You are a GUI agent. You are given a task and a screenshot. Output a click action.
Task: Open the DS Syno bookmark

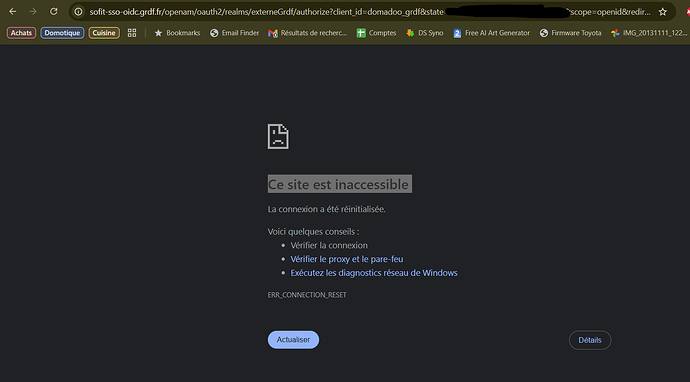coord(425,33)
